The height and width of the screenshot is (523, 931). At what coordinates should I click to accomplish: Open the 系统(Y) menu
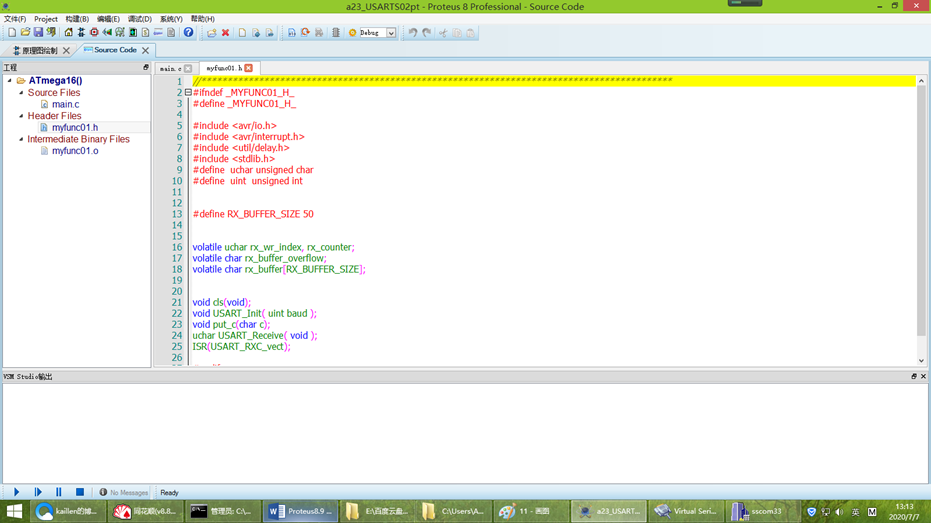click(171, 19)
